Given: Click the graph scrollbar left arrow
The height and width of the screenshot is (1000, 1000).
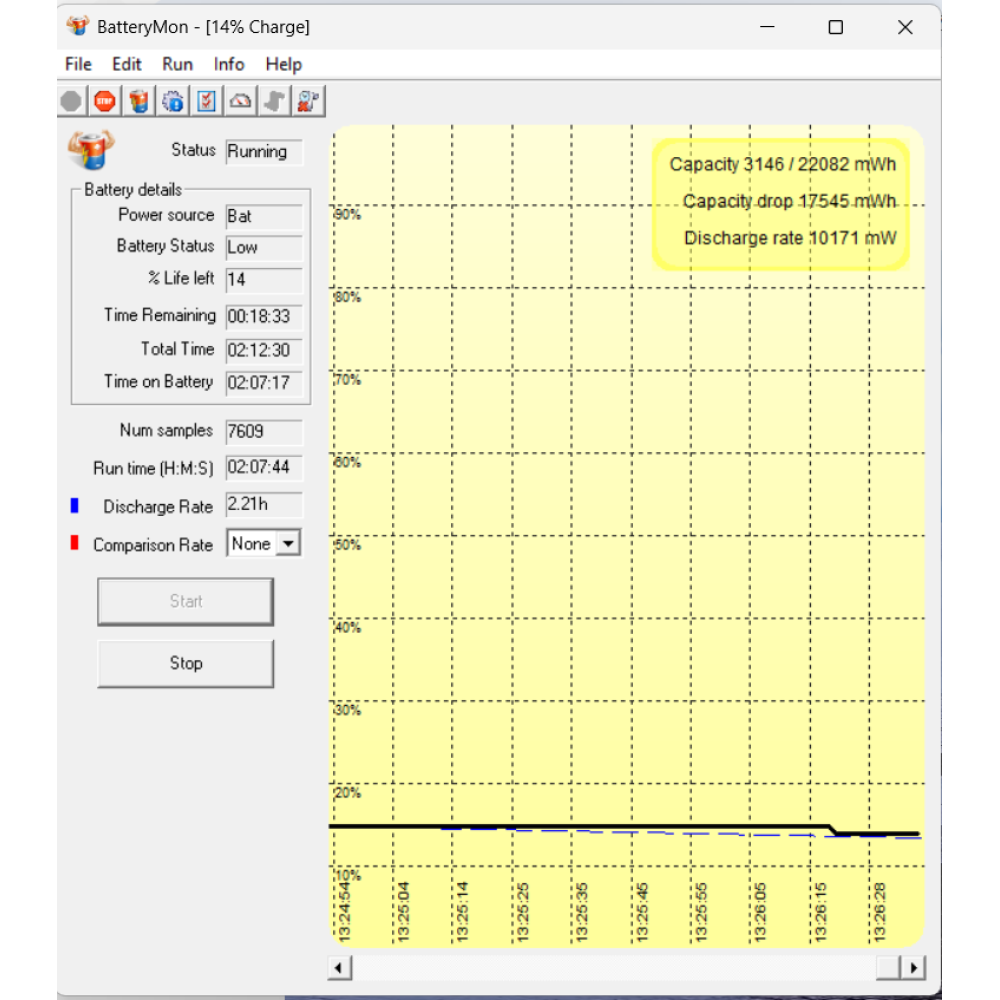Looking at the screenshot, I should pyautogui.click(x=339, y=968).
